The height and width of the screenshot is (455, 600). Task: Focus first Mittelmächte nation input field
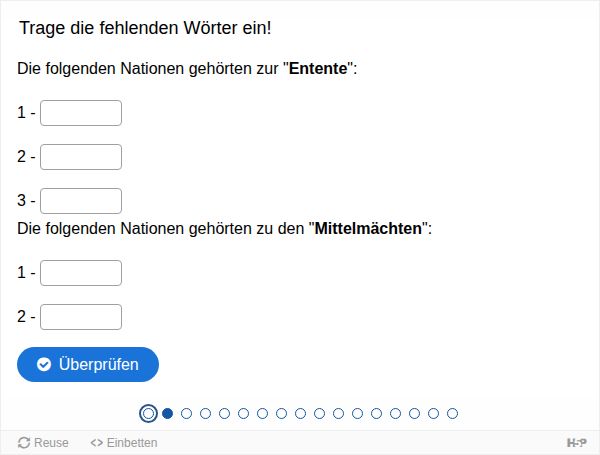point(81,273)
